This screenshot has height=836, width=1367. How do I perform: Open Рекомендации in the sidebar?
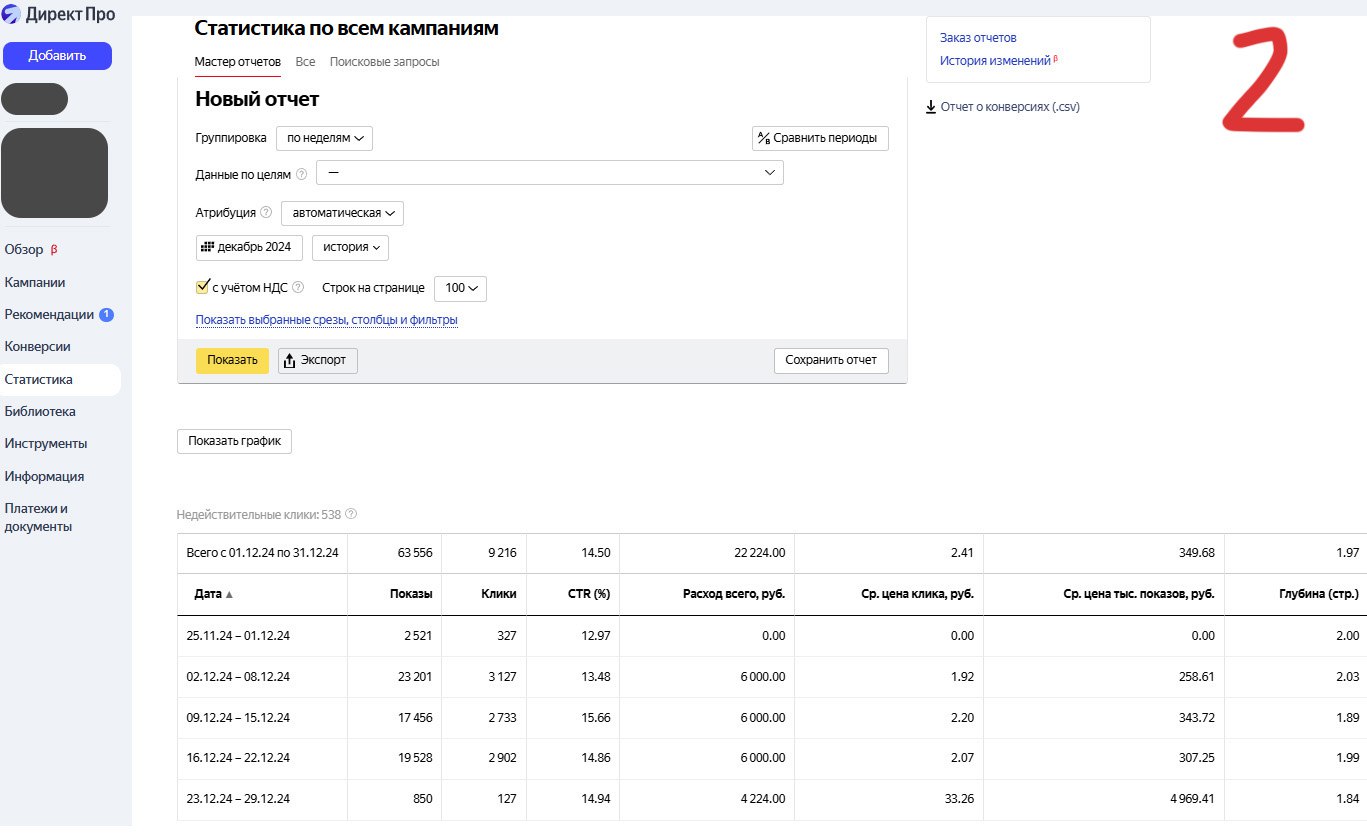49,314
